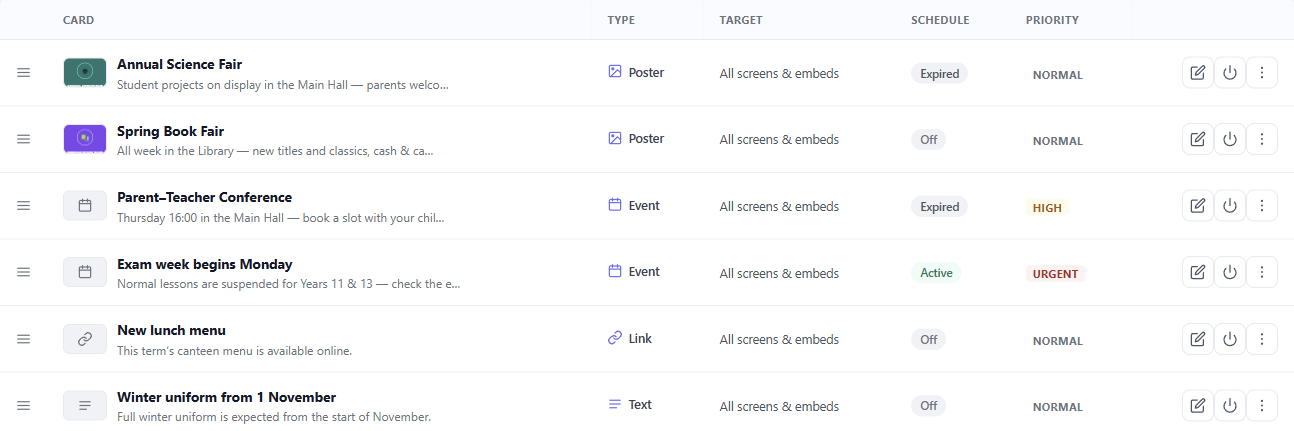Image resolution: width=1294 pixels, height=431 pixels.
Task: Click text-lines thumbnail of Winter uniform card
Action: [85, 405]
